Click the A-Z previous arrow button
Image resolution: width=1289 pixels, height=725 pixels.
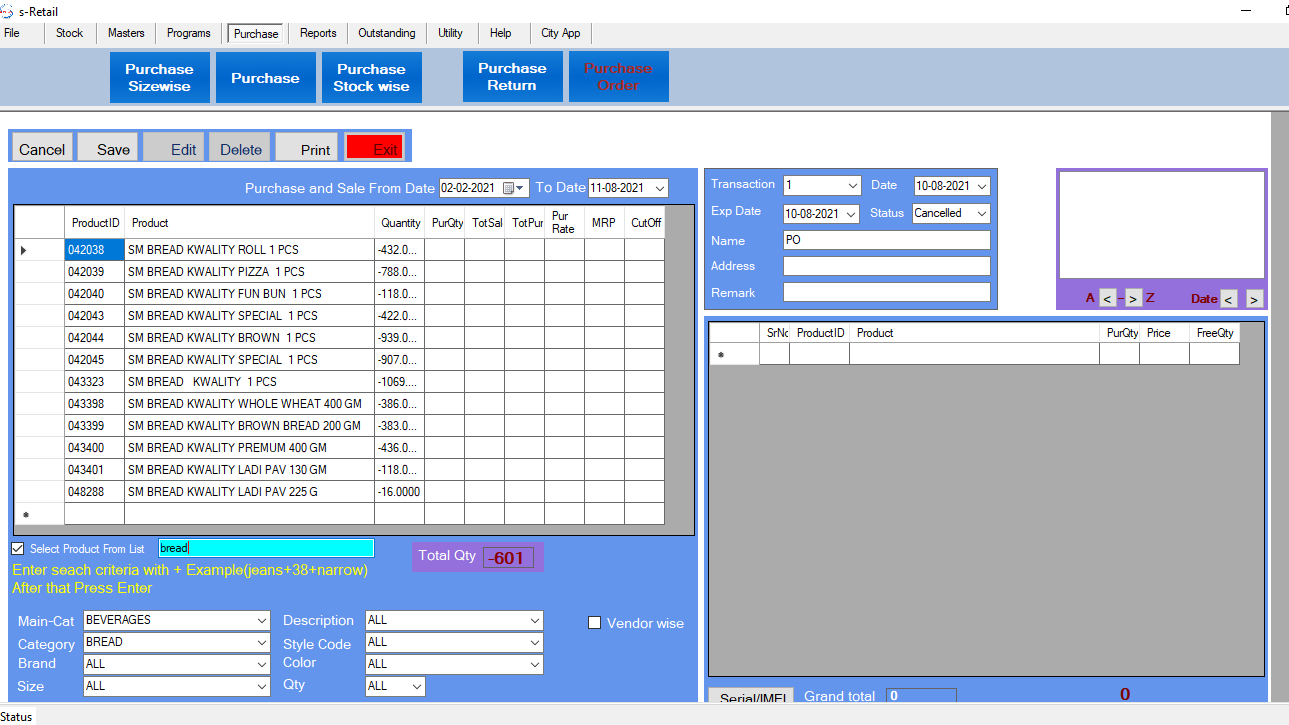pos(1107,298)
